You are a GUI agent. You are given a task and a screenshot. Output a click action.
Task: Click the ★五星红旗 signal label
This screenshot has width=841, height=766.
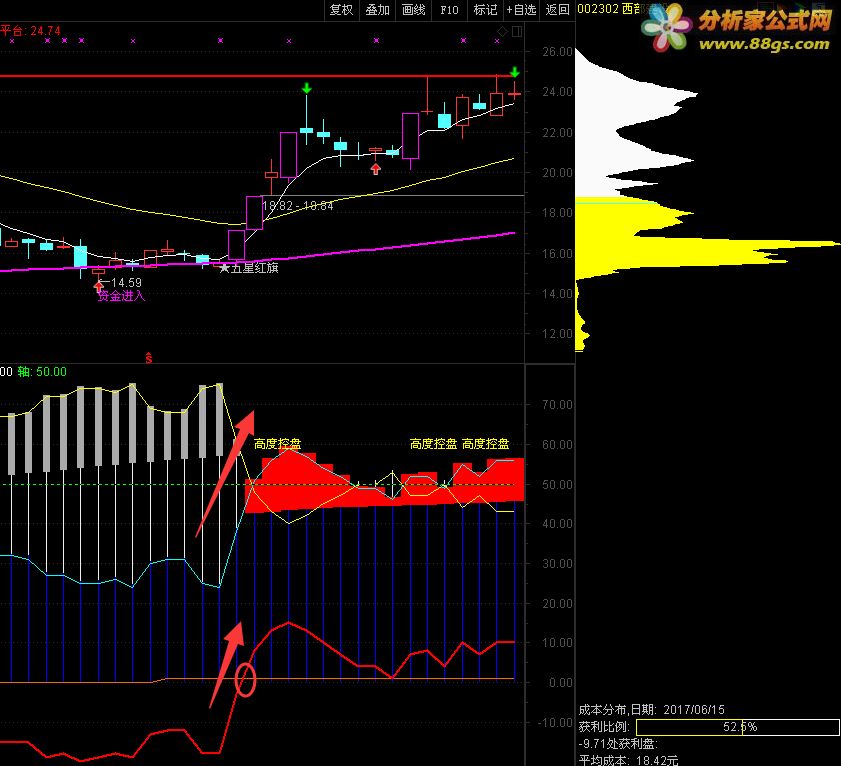click(x=249, y=268)
